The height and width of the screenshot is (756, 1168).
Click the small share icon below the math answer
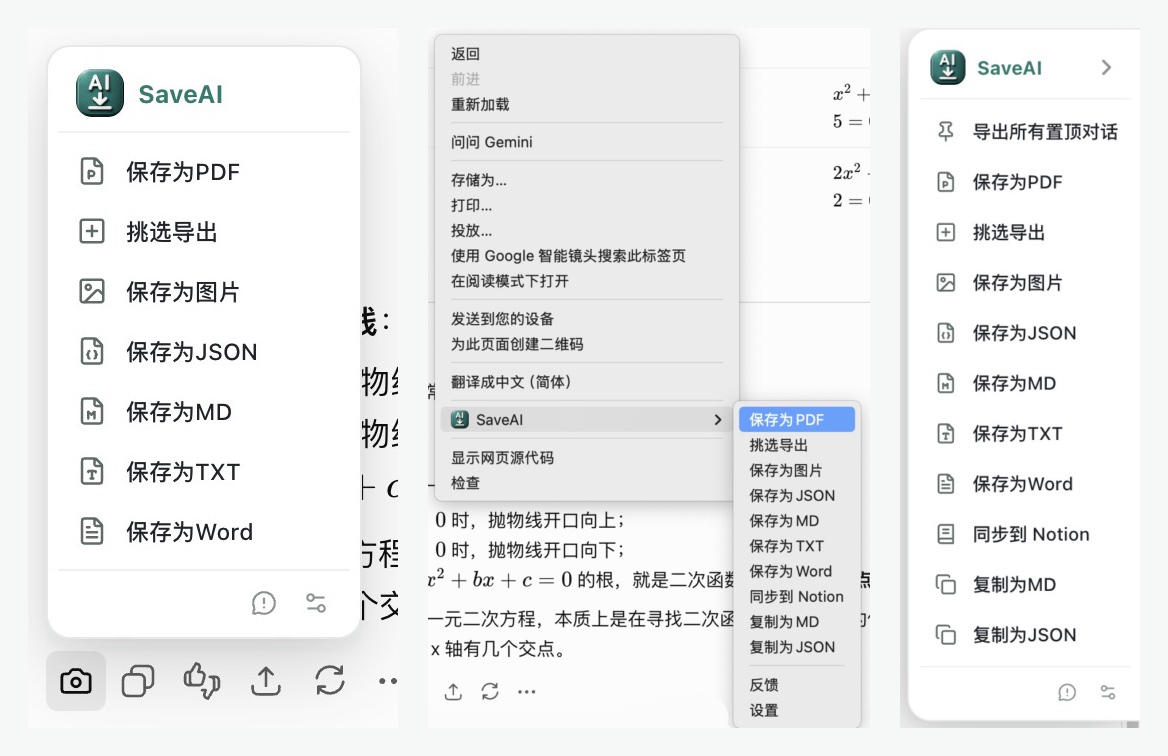tap(453, 692)
